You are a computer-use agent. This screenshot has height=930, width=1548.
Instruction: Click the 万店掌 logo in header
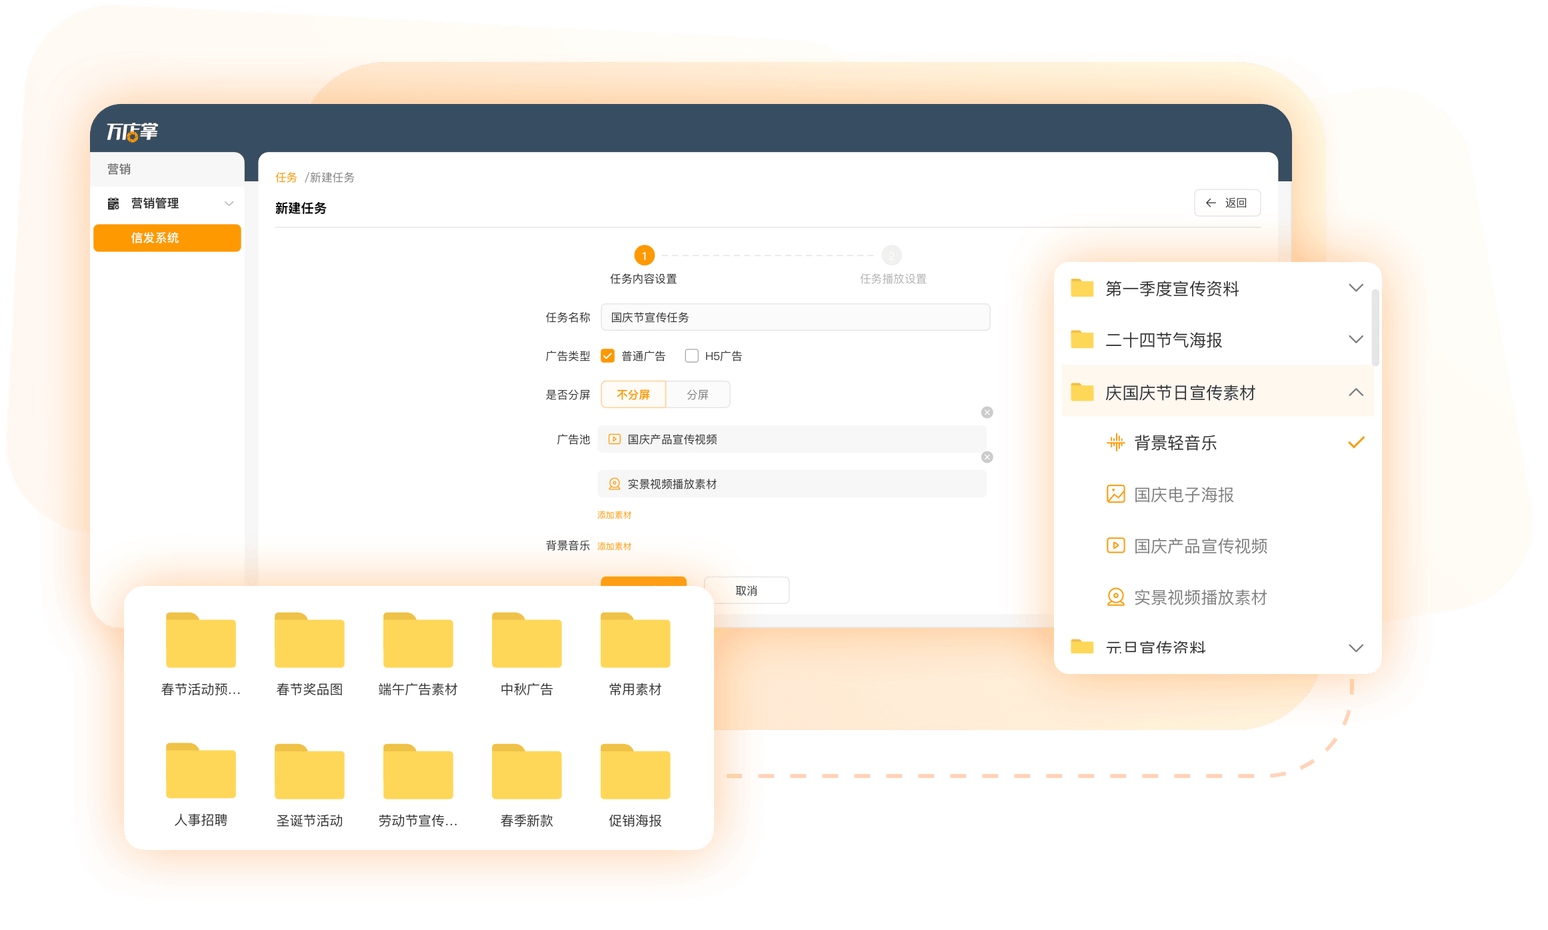[132, 132]
